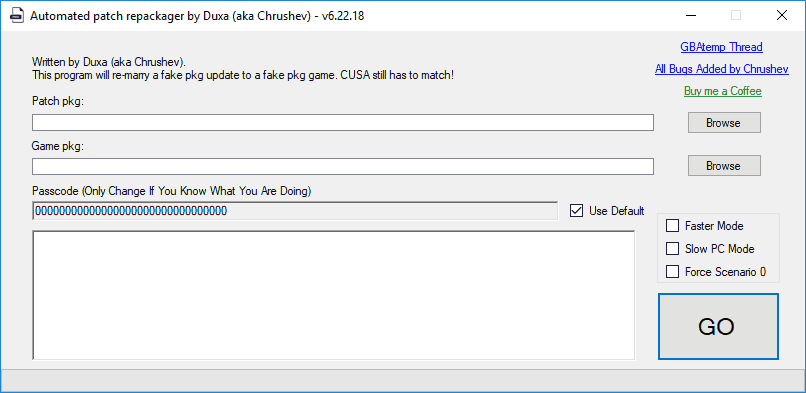Click inside the Patch pkg path field
This screenshot has width=806, height=393.
[x=343, y=123]
